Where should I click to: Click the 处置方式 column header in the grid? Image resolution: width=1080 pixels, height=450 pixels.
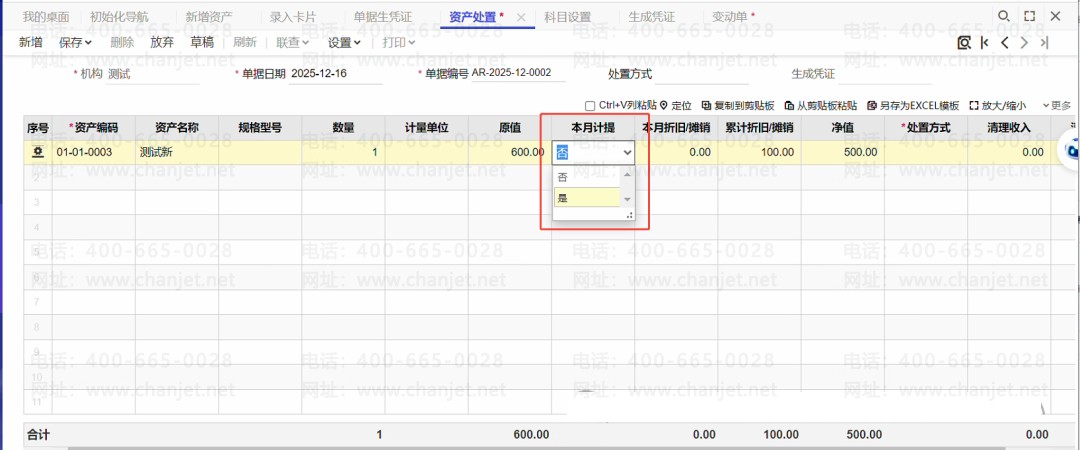pos(926,127)
